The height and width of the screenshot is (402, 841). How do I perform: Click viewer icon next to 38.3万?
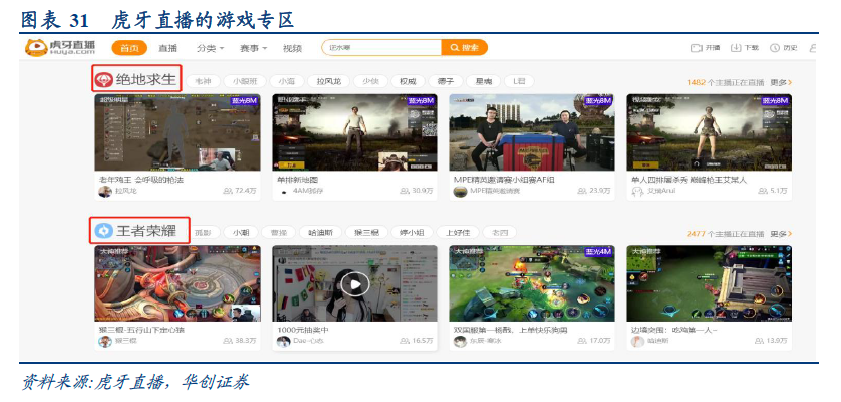pos(228,341)
